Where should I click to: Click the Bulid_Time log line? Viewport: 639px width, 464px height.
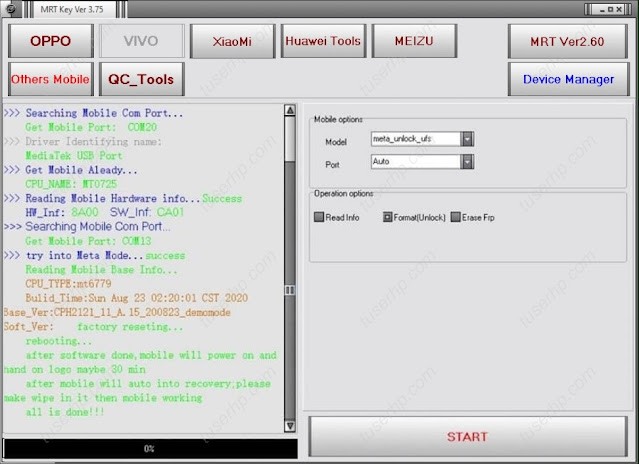tap(137, 298)
